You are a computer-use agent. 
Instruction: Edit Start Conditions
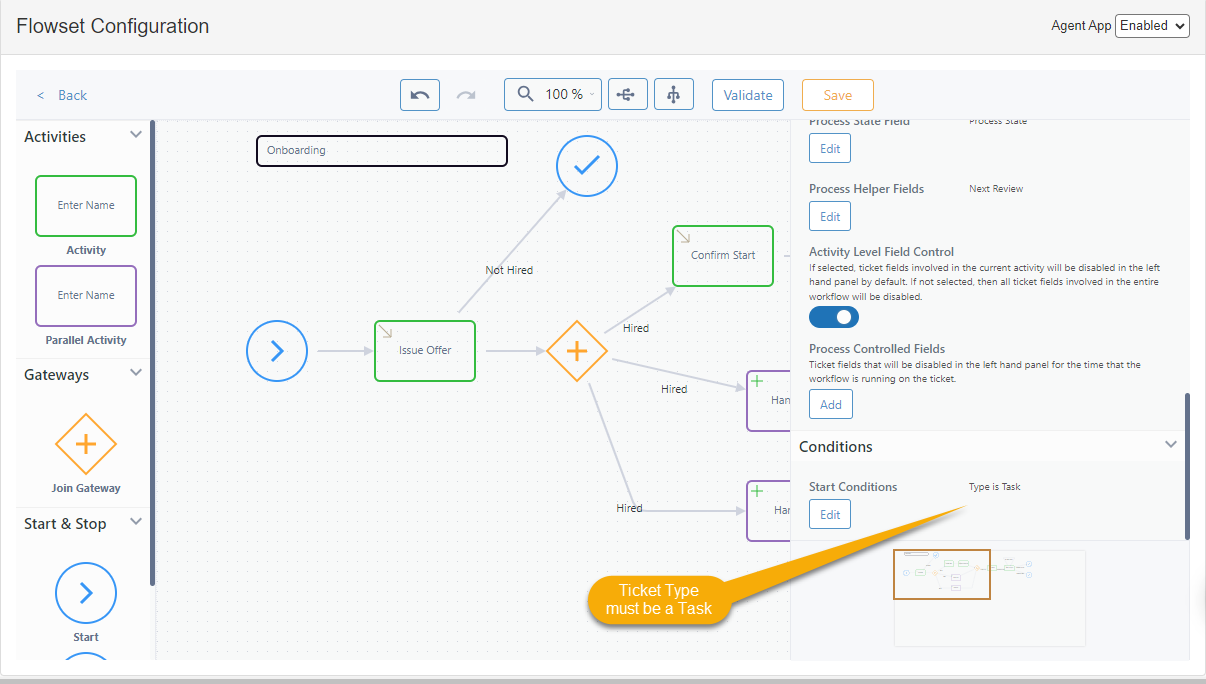[830, 515]
